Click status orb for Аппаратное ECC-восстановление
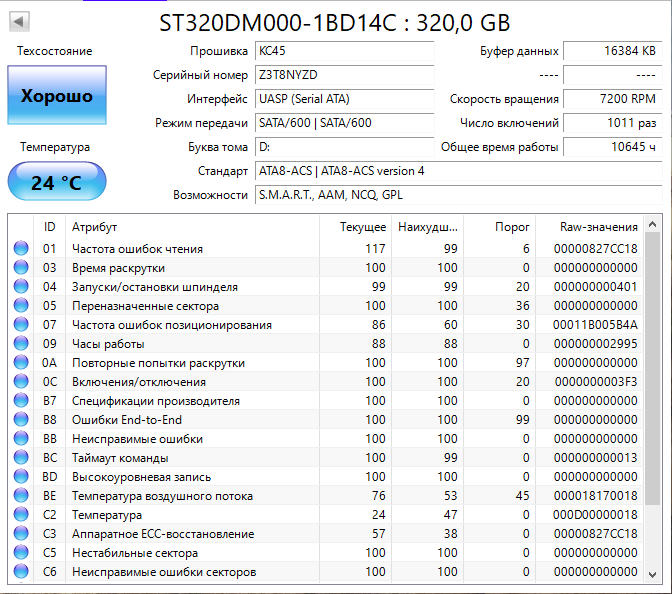This screenshot has width=672, height=594. tap(21, 534)
